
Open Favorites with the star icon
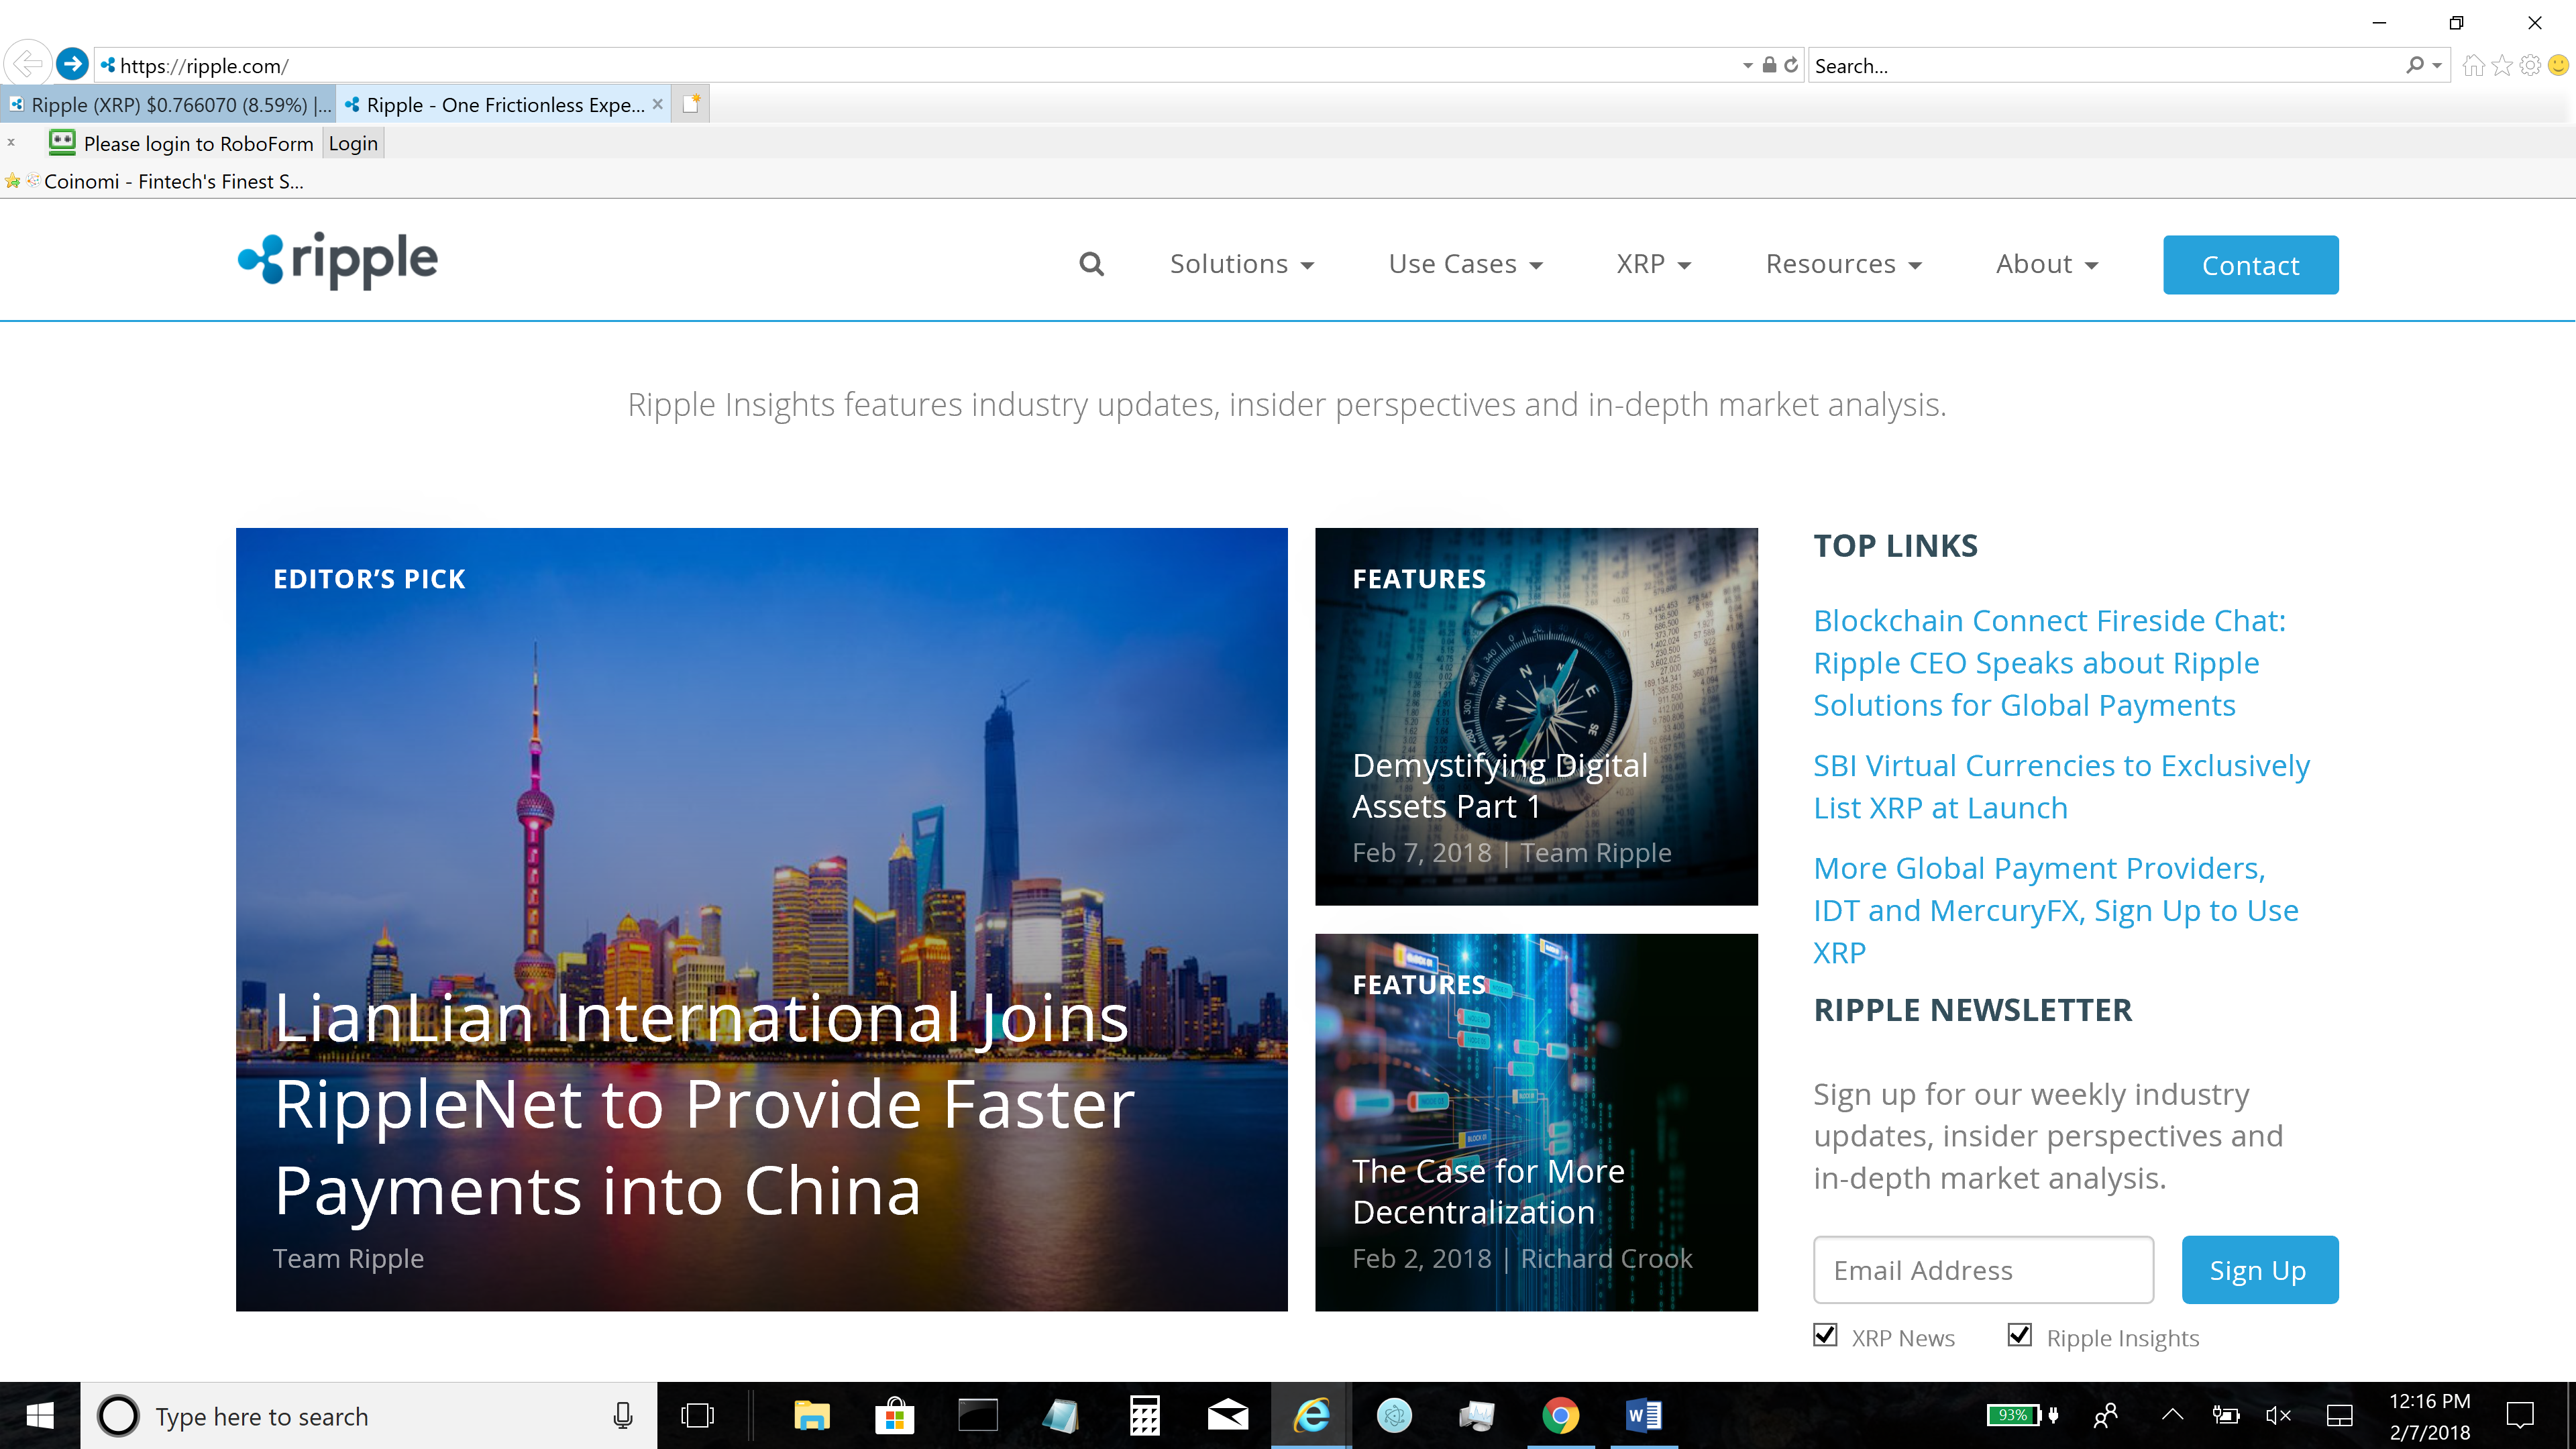pos(2502,65)
